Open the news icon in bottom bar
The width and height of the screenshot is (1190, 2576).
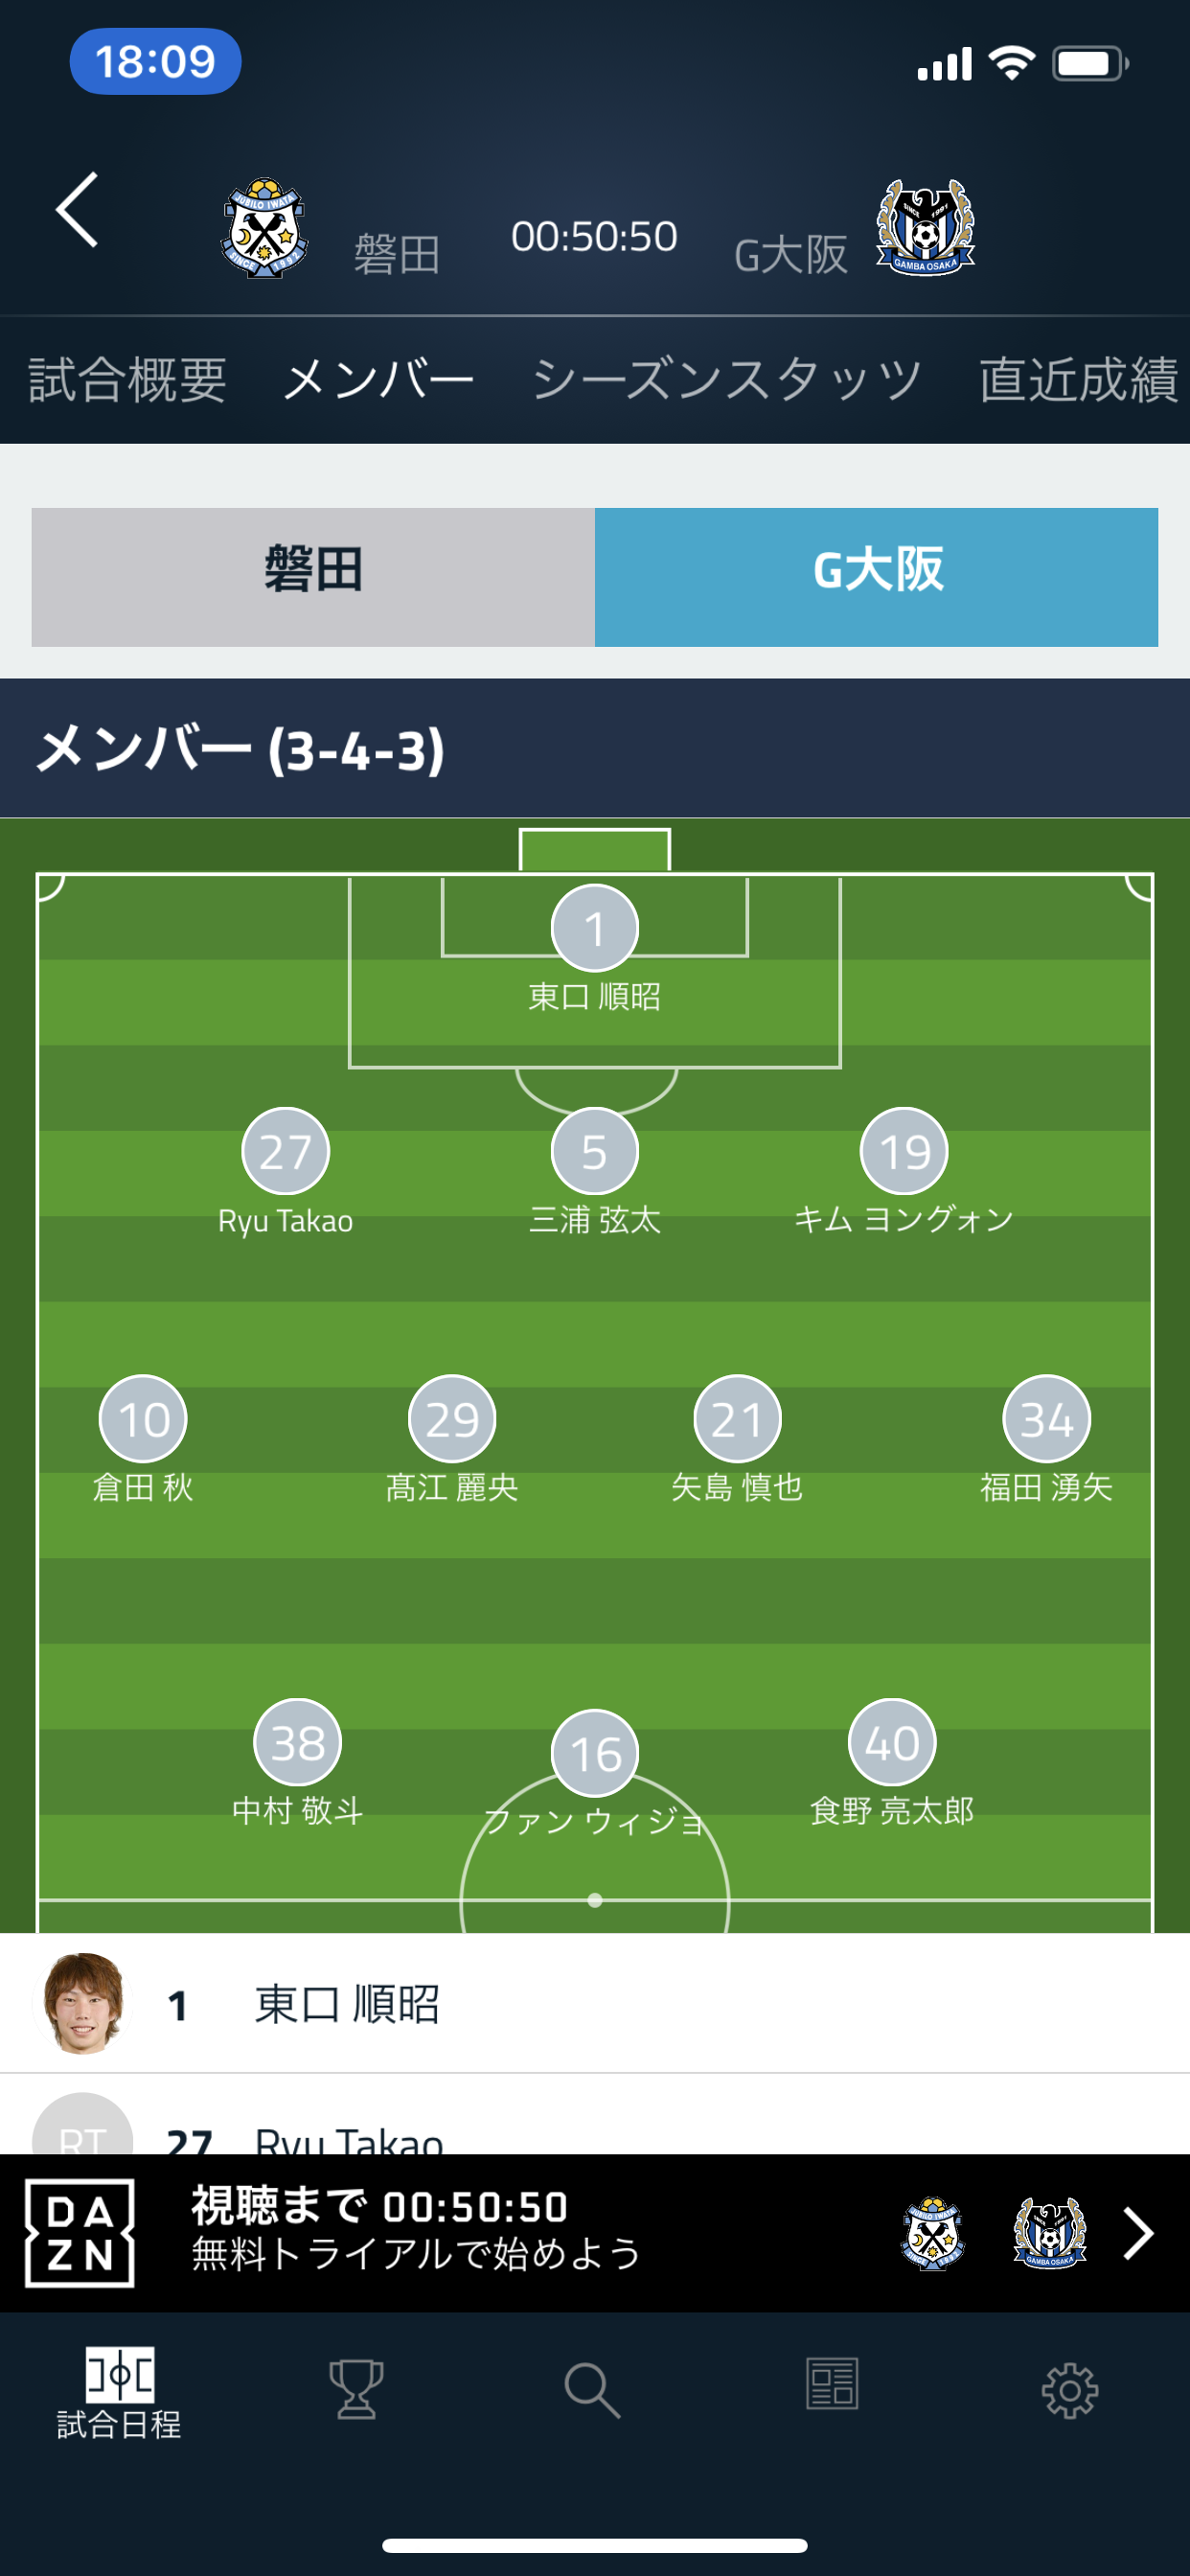(x=832, y=2385)
